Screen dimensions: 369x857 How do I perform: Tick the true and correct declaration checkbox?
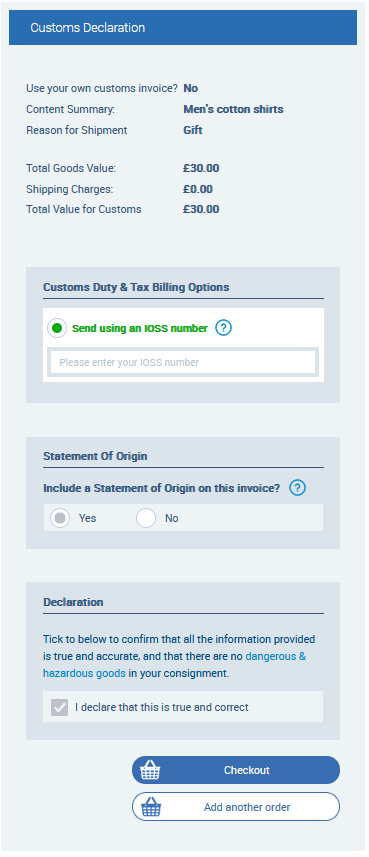(60, 707)
